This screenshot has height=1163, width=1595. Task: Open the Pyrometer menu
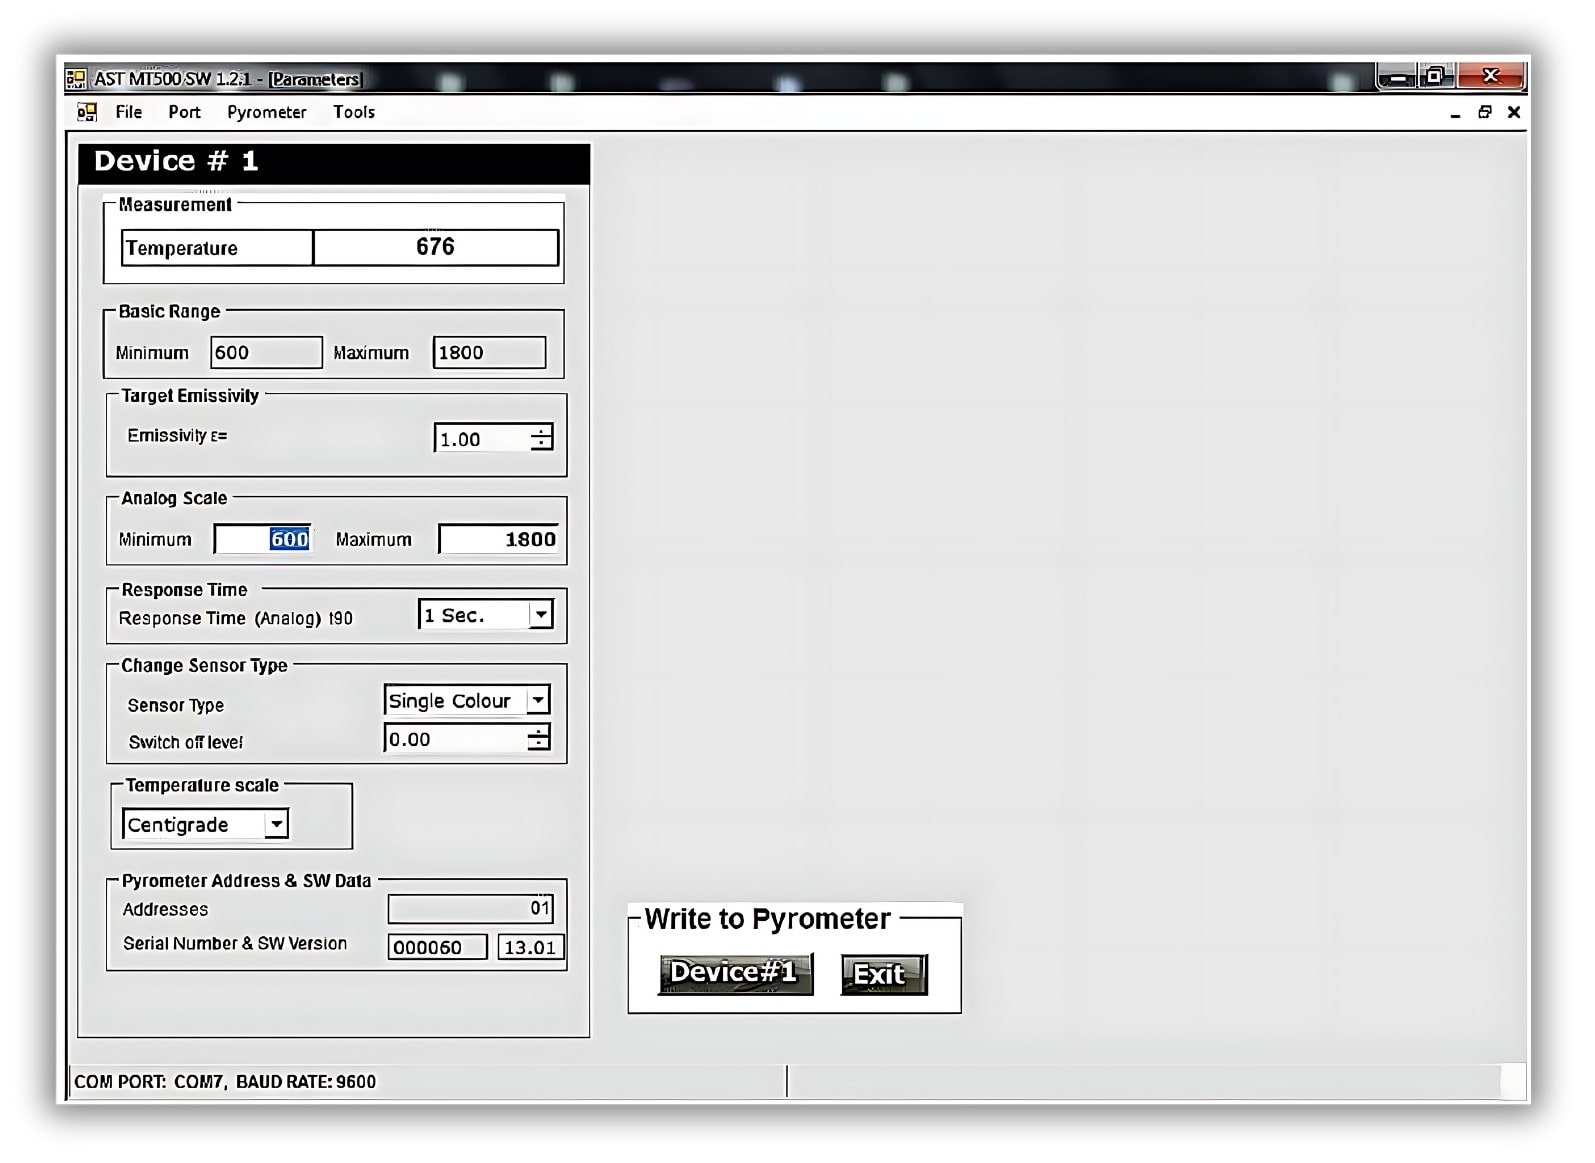266,112
